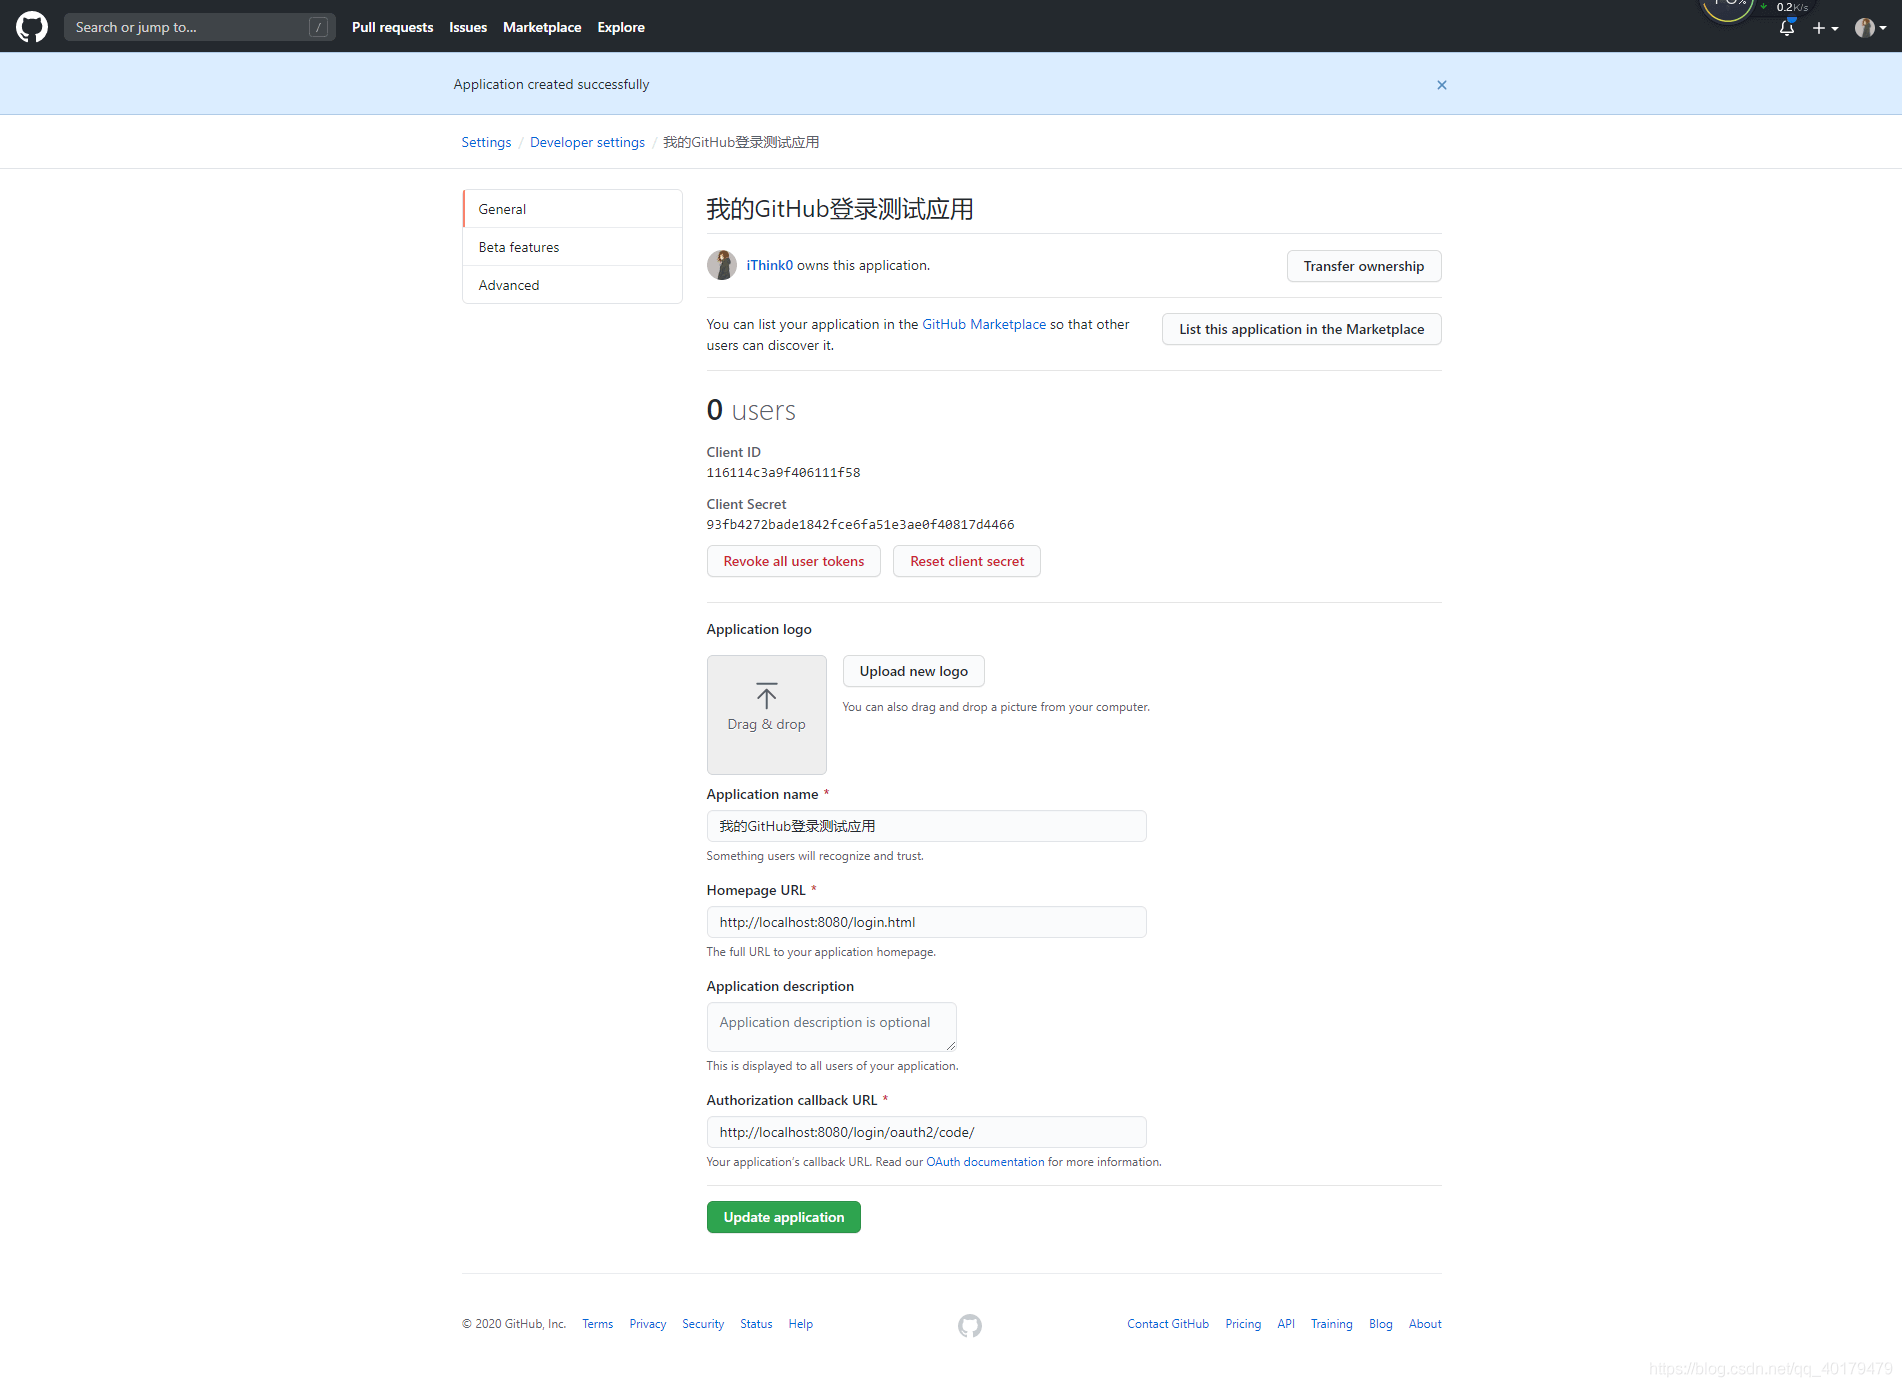Open the Terms footer link
Screen dimensions: 1902x1387
pos(598,1324)
